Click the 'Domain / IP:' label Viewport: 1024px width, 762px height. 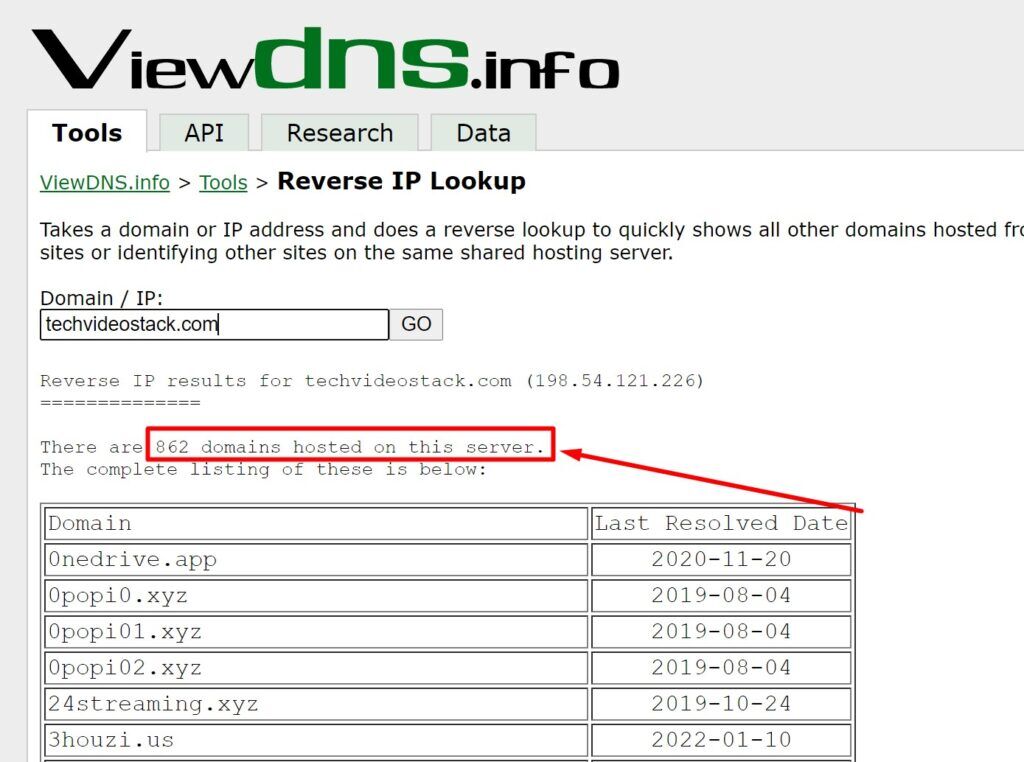pos(101,298)
